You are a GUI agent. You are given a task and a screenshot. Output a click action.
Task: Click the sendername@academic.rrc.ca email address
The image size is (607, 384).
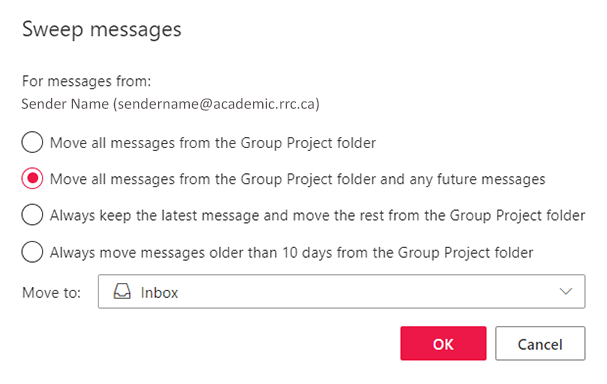(216, 104)
